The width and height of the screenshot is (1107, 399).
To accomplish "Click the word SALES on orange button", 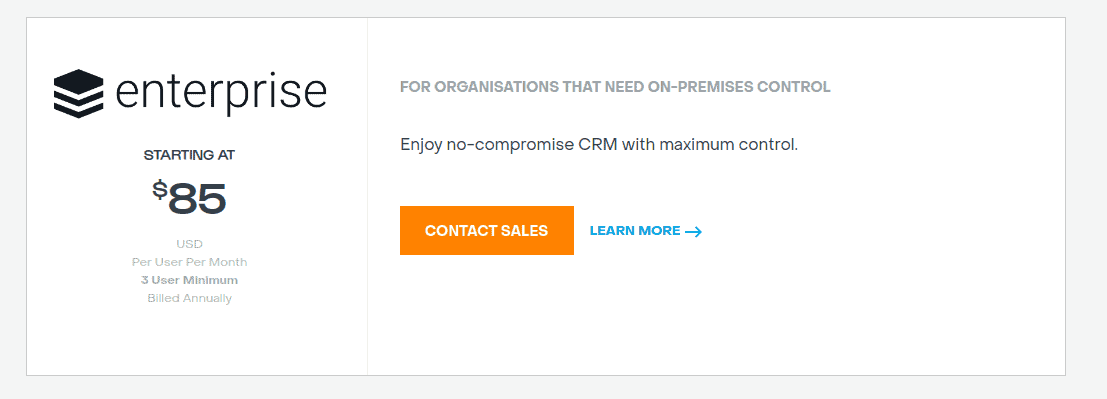I will [524, 231].
